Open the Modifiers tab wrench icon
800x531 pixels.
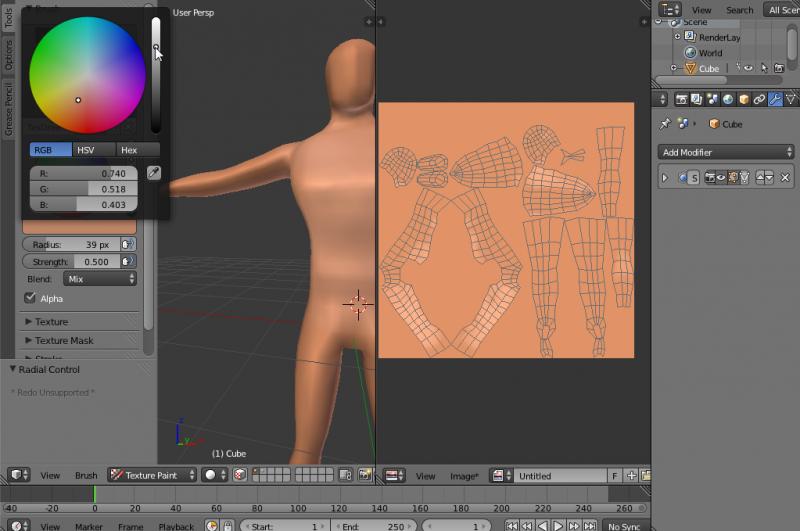pos(775,99)
